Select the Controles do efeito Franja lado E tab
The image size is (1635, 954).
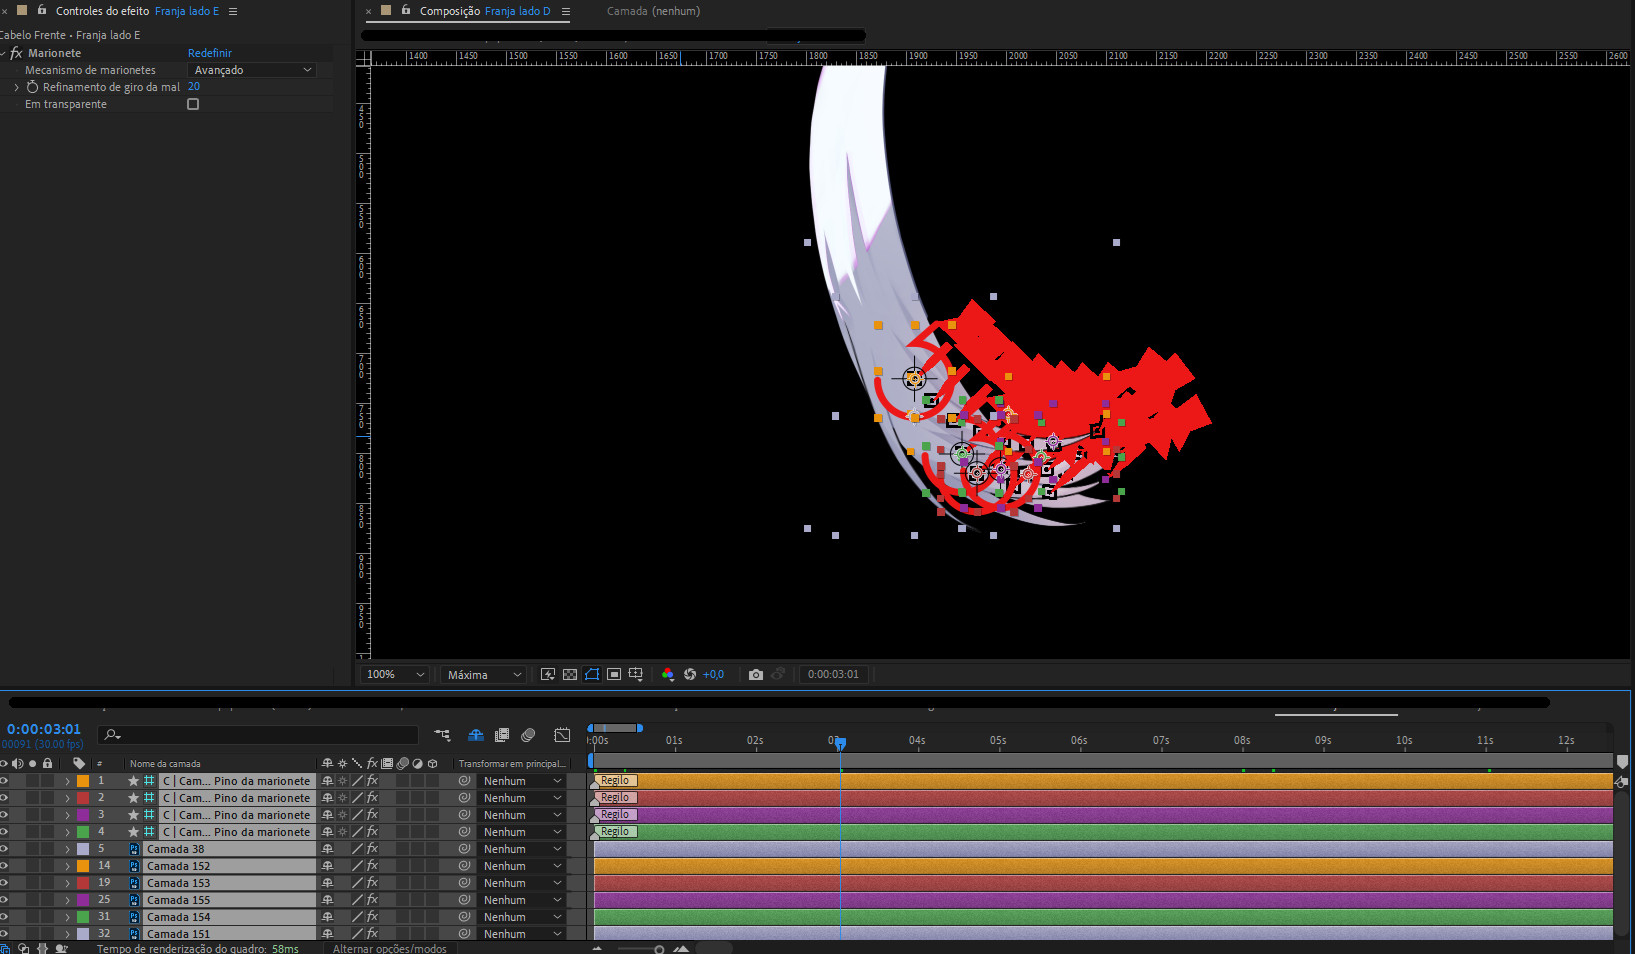coord(137,11)
